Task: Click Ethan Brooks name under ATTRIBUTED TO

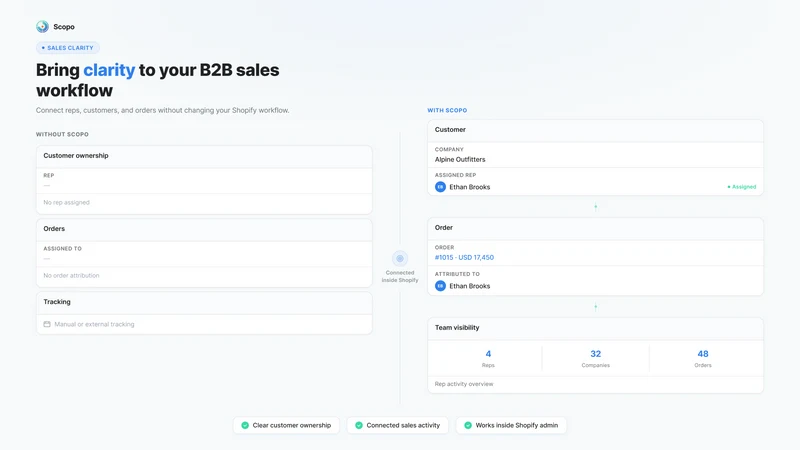Action: coord(470,286)
